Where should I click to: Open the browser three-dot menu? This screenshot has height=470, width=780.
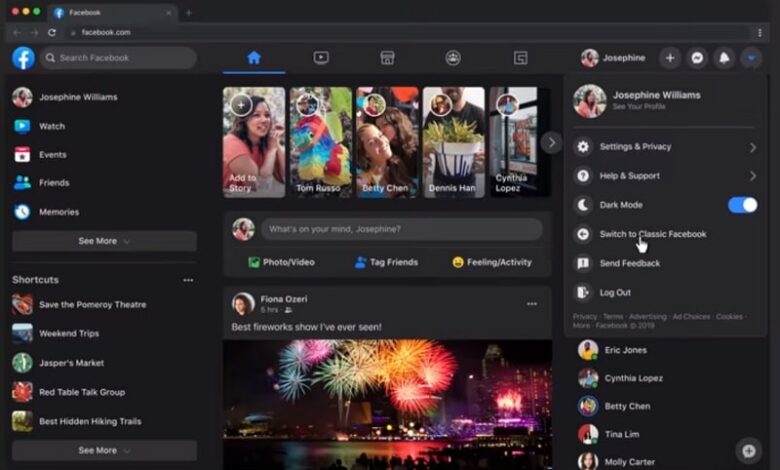(x=760, y=32)
